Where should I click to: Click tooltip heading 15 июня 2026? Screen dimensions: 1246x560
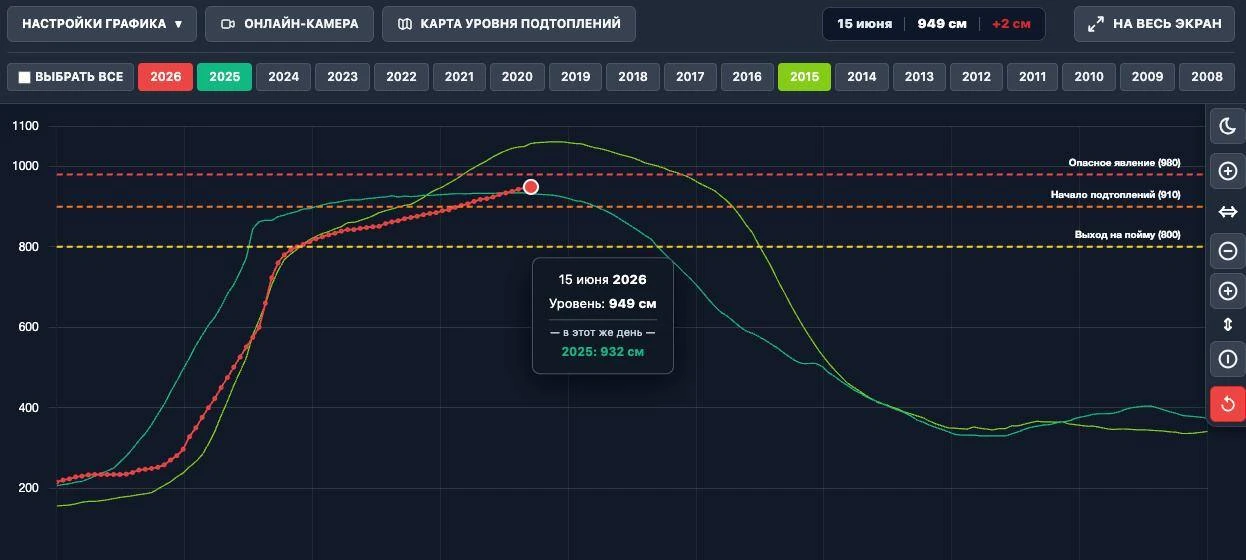603,280
